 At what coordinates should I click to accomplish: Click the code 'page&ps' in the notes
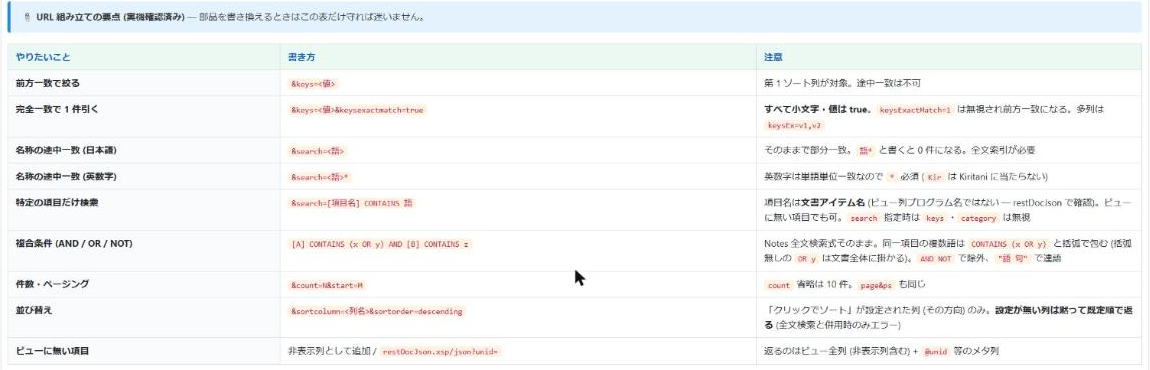[876, 285]
